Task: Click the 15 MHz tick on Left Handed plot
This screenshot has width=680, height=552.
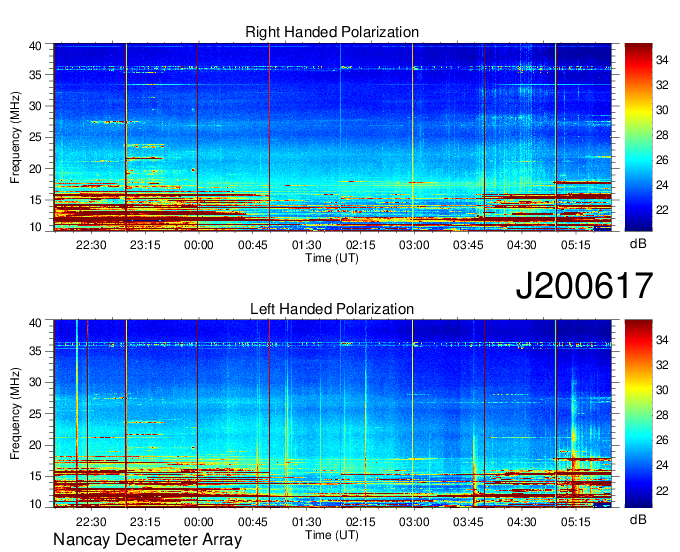Action: (36, 476)
